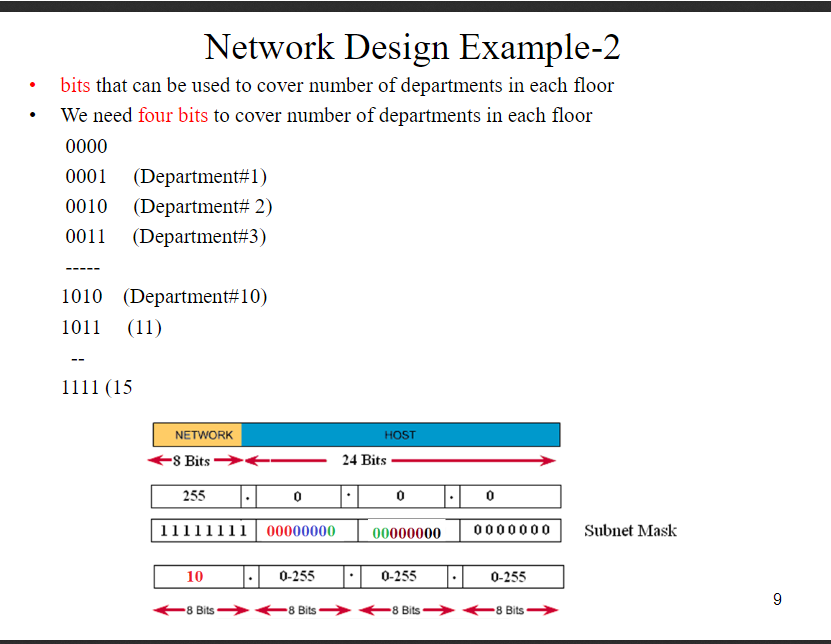Screen dimensions: 831x644
Task: Select the blue HOST box
Action: (400, 435)
